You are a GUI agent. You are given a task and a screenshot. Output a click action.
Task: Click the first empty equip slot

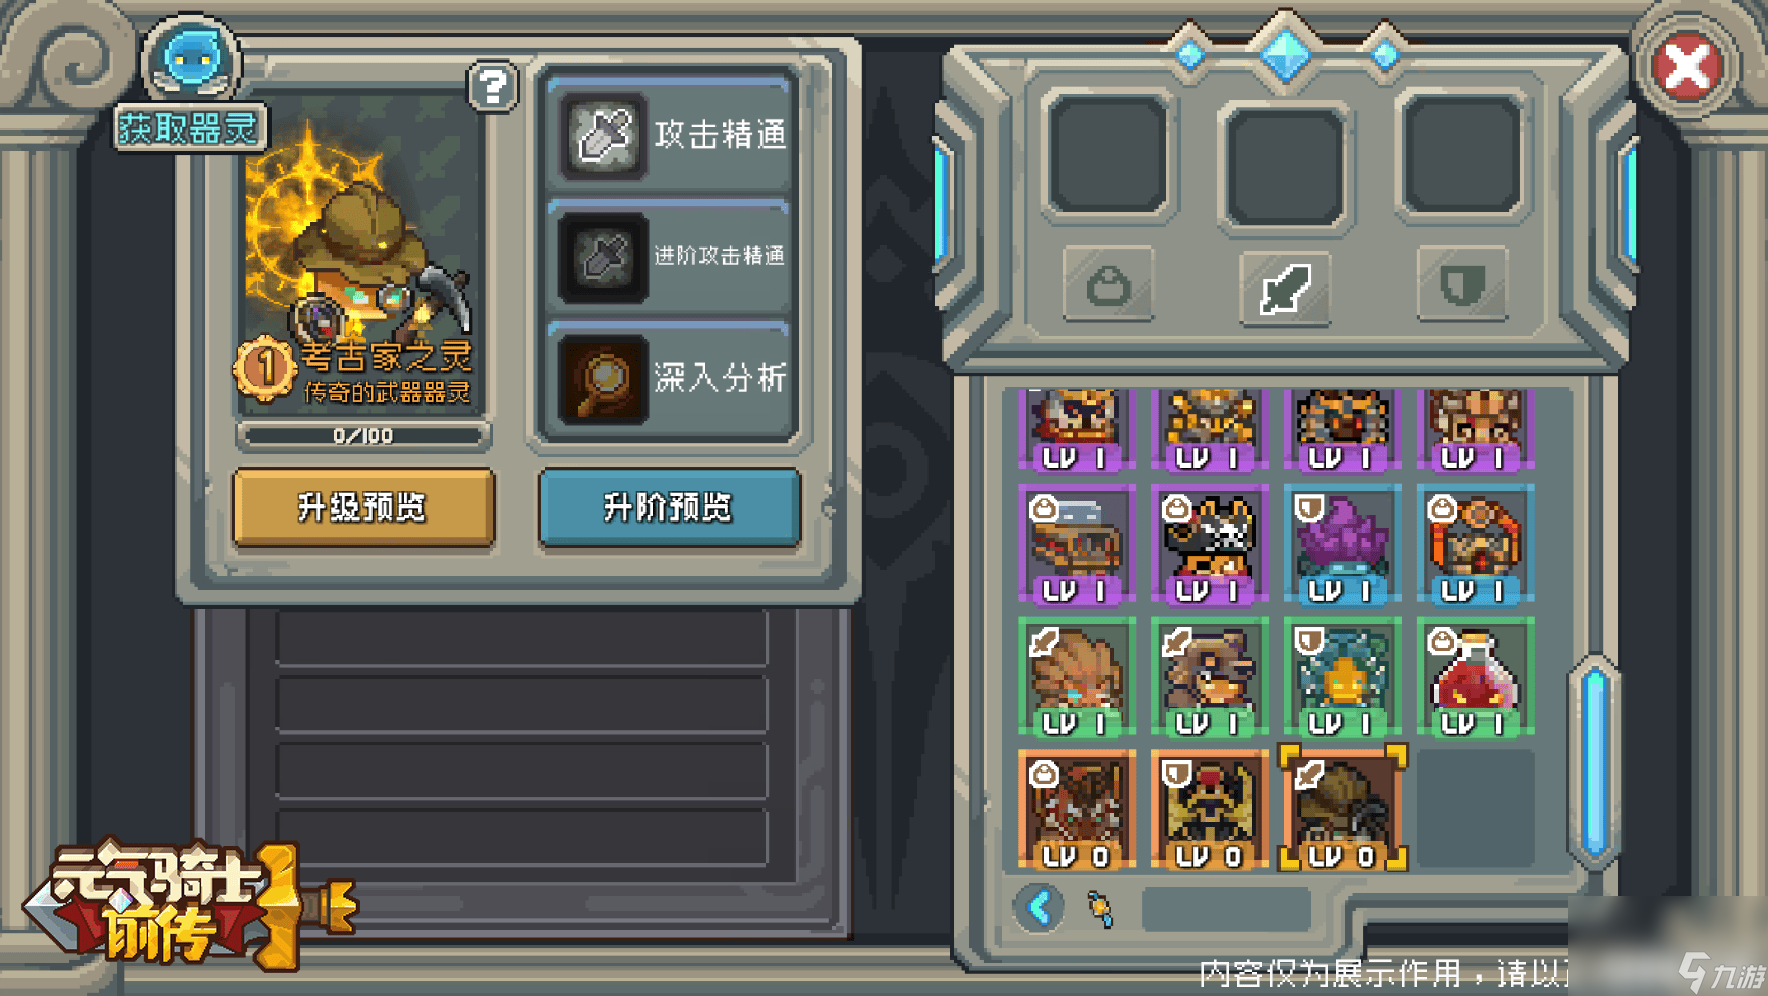[x=1108, y=155]
